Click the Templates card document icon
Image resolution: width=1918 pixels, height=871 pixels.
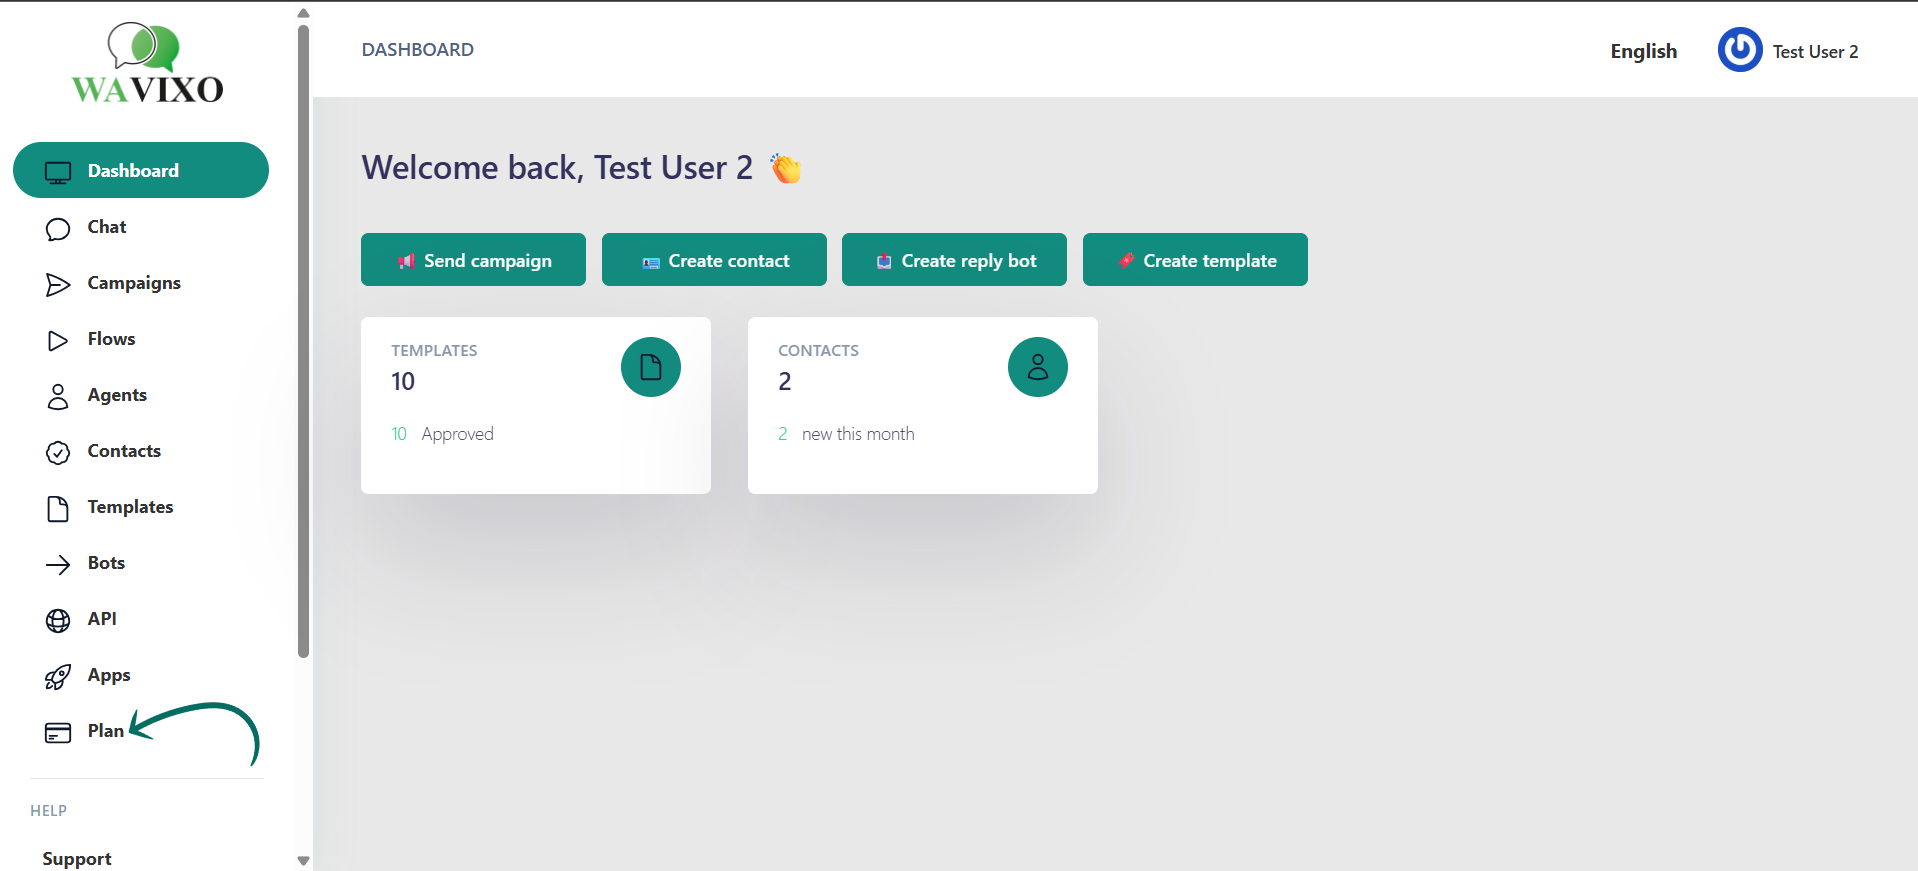pyautogui.click(x=650, y=367)
